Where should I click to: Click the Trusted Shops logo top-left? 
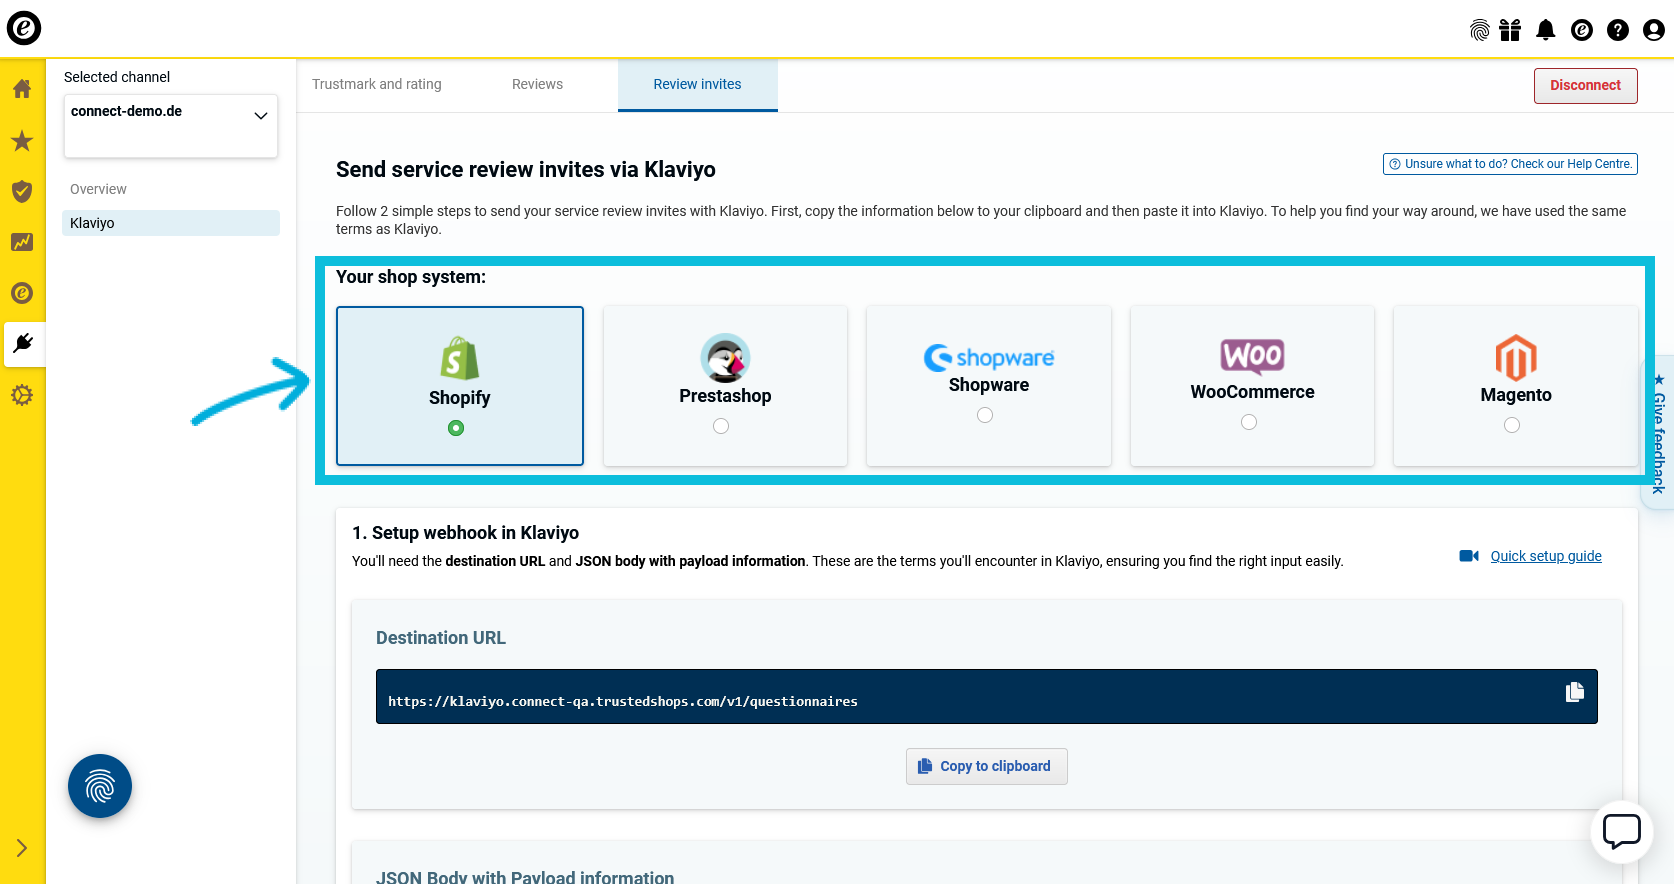point(24,28)
